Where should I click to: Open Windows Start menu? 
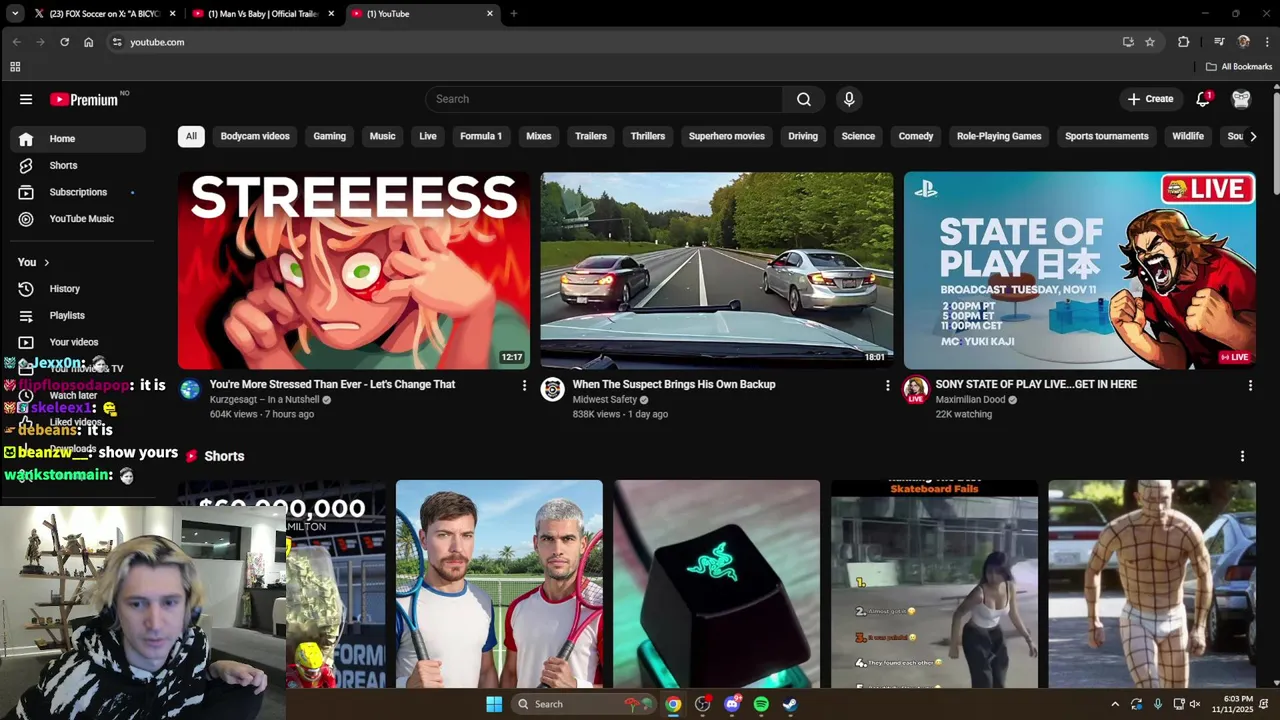click(x=494, y=704)
